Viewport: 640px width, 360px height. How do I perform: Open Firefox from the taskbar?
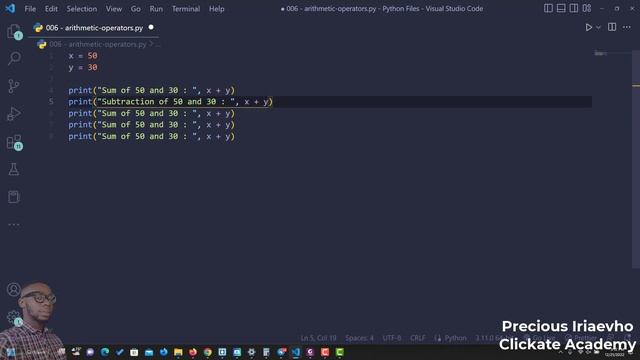193,352
